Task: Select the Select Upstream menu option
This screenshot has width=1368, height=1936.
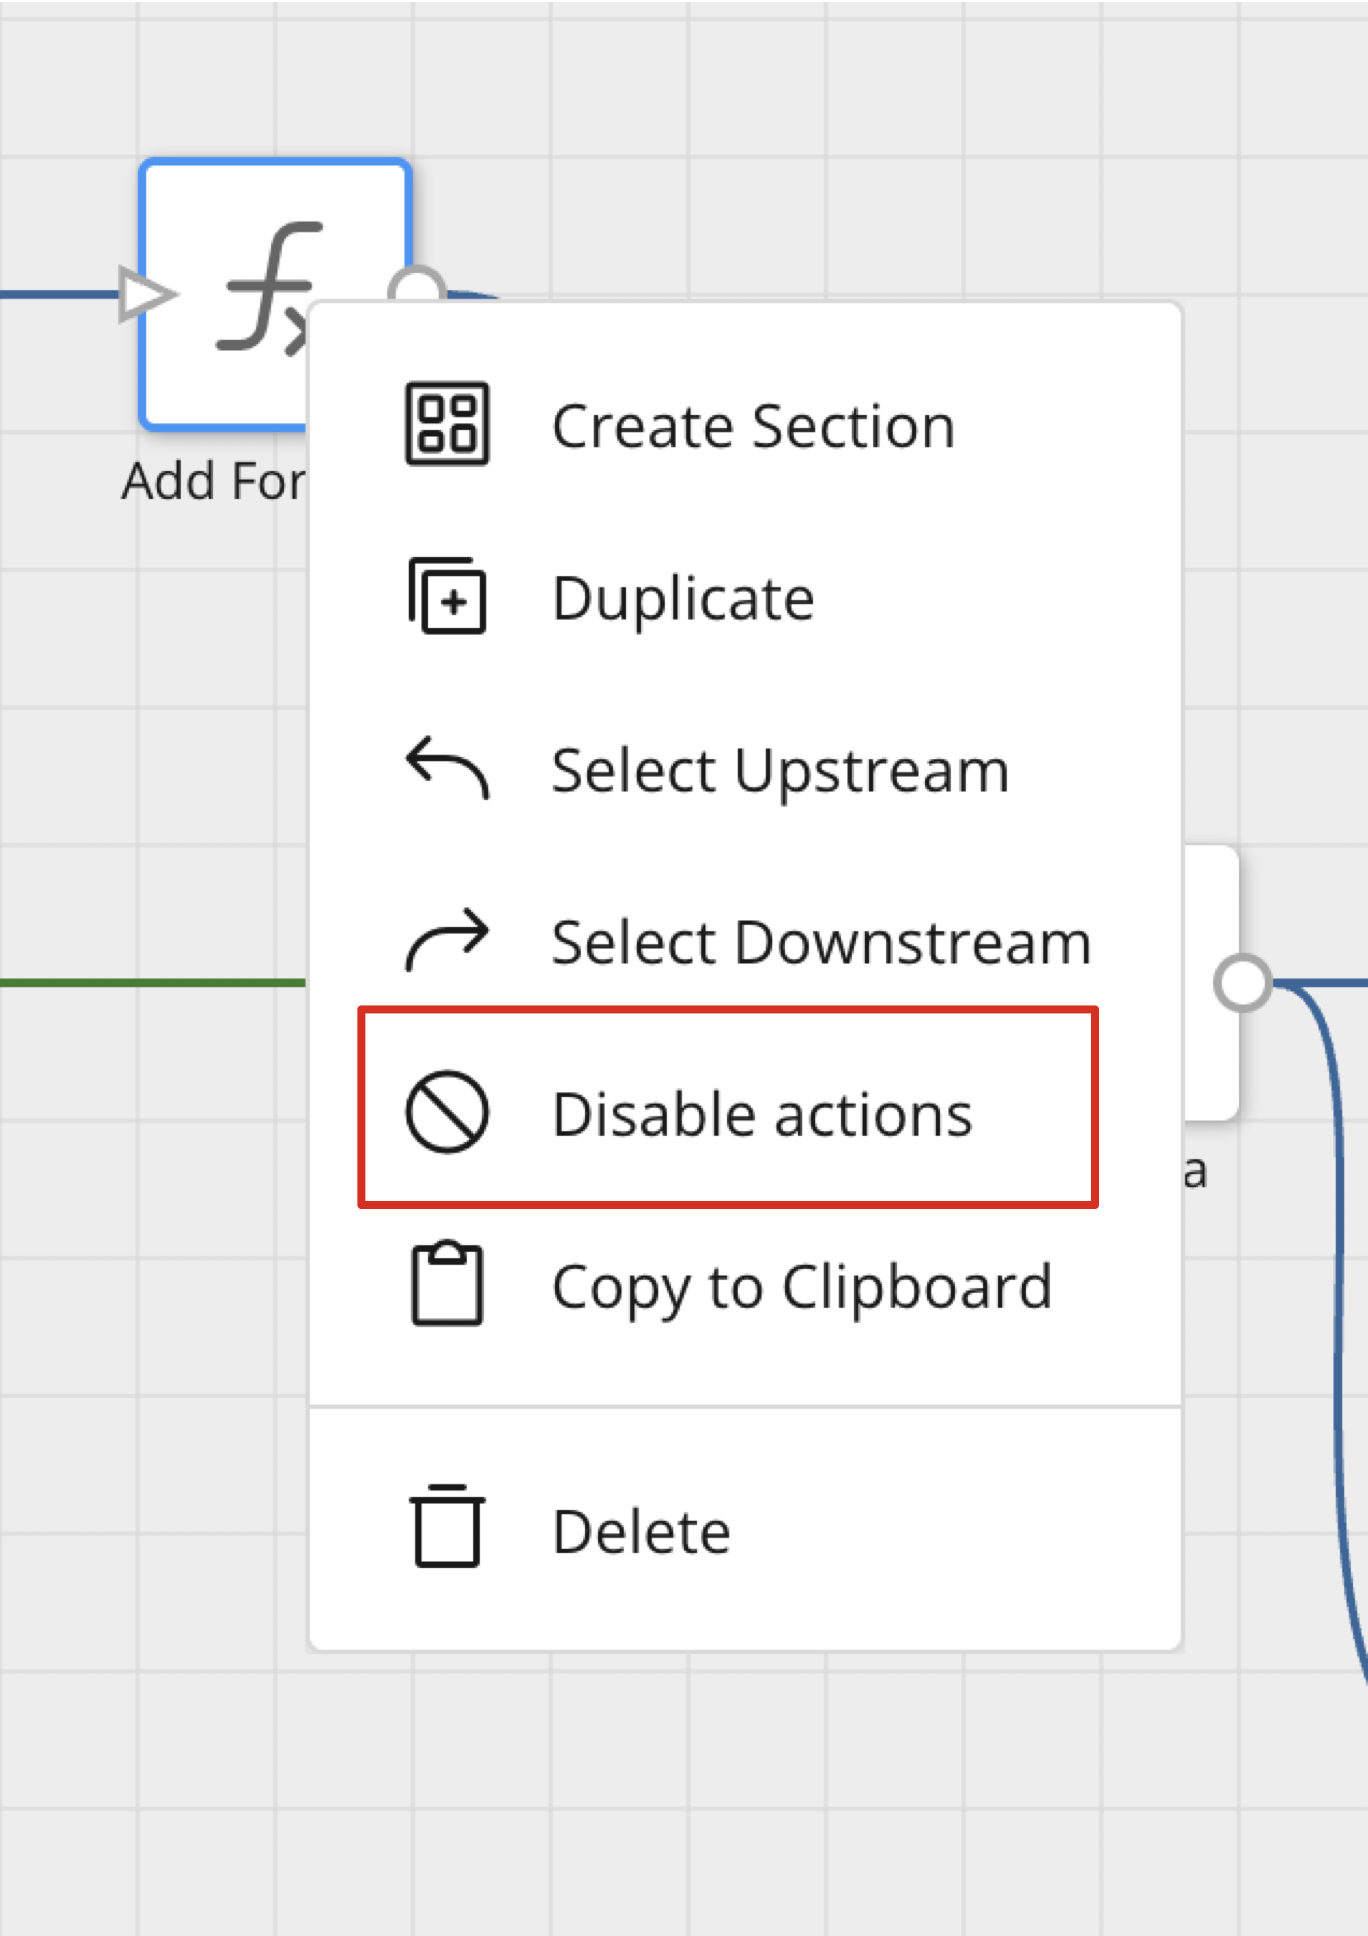Action: coord(781,770)
